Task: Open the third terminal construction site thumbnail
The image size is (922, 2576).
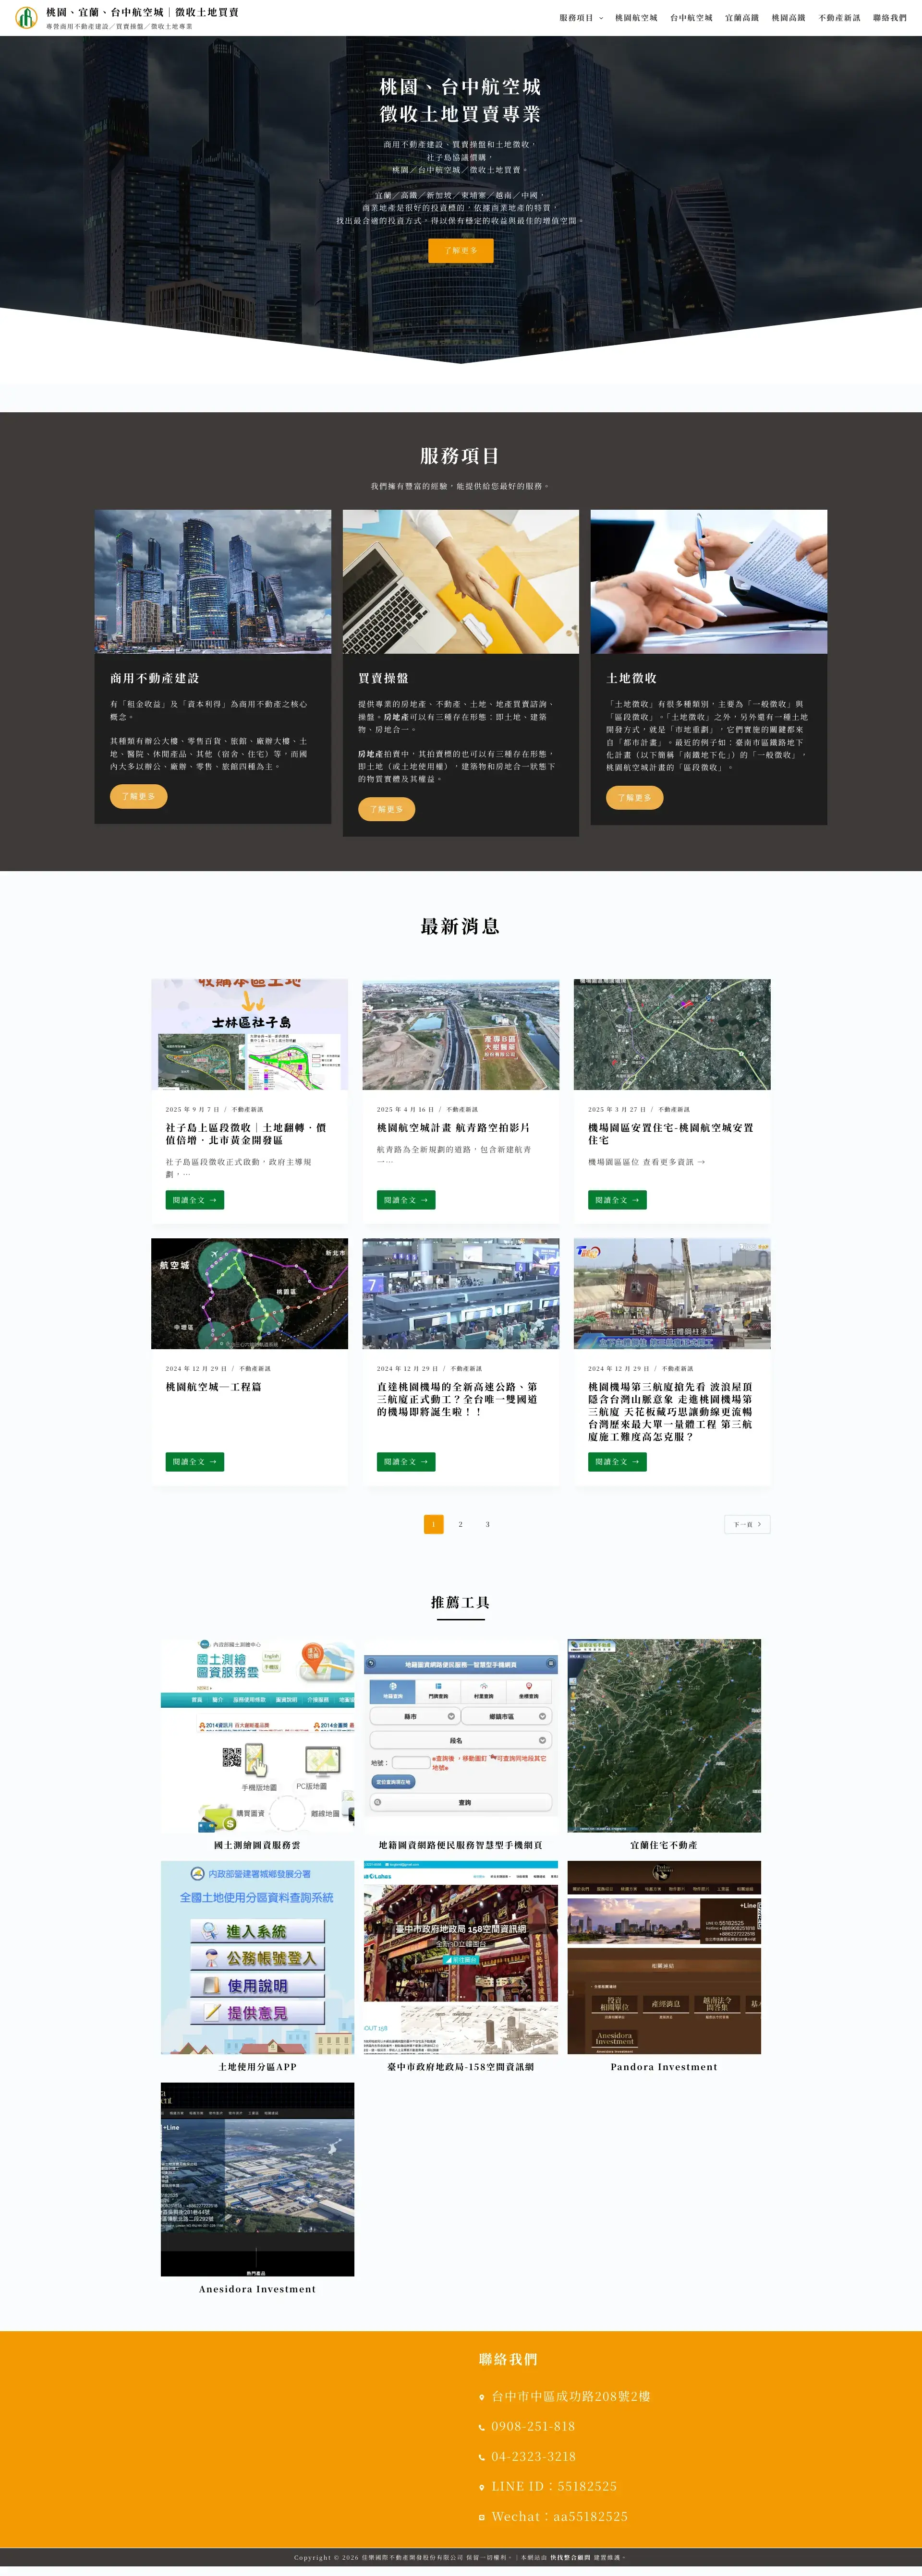Action: point(672,1294)
